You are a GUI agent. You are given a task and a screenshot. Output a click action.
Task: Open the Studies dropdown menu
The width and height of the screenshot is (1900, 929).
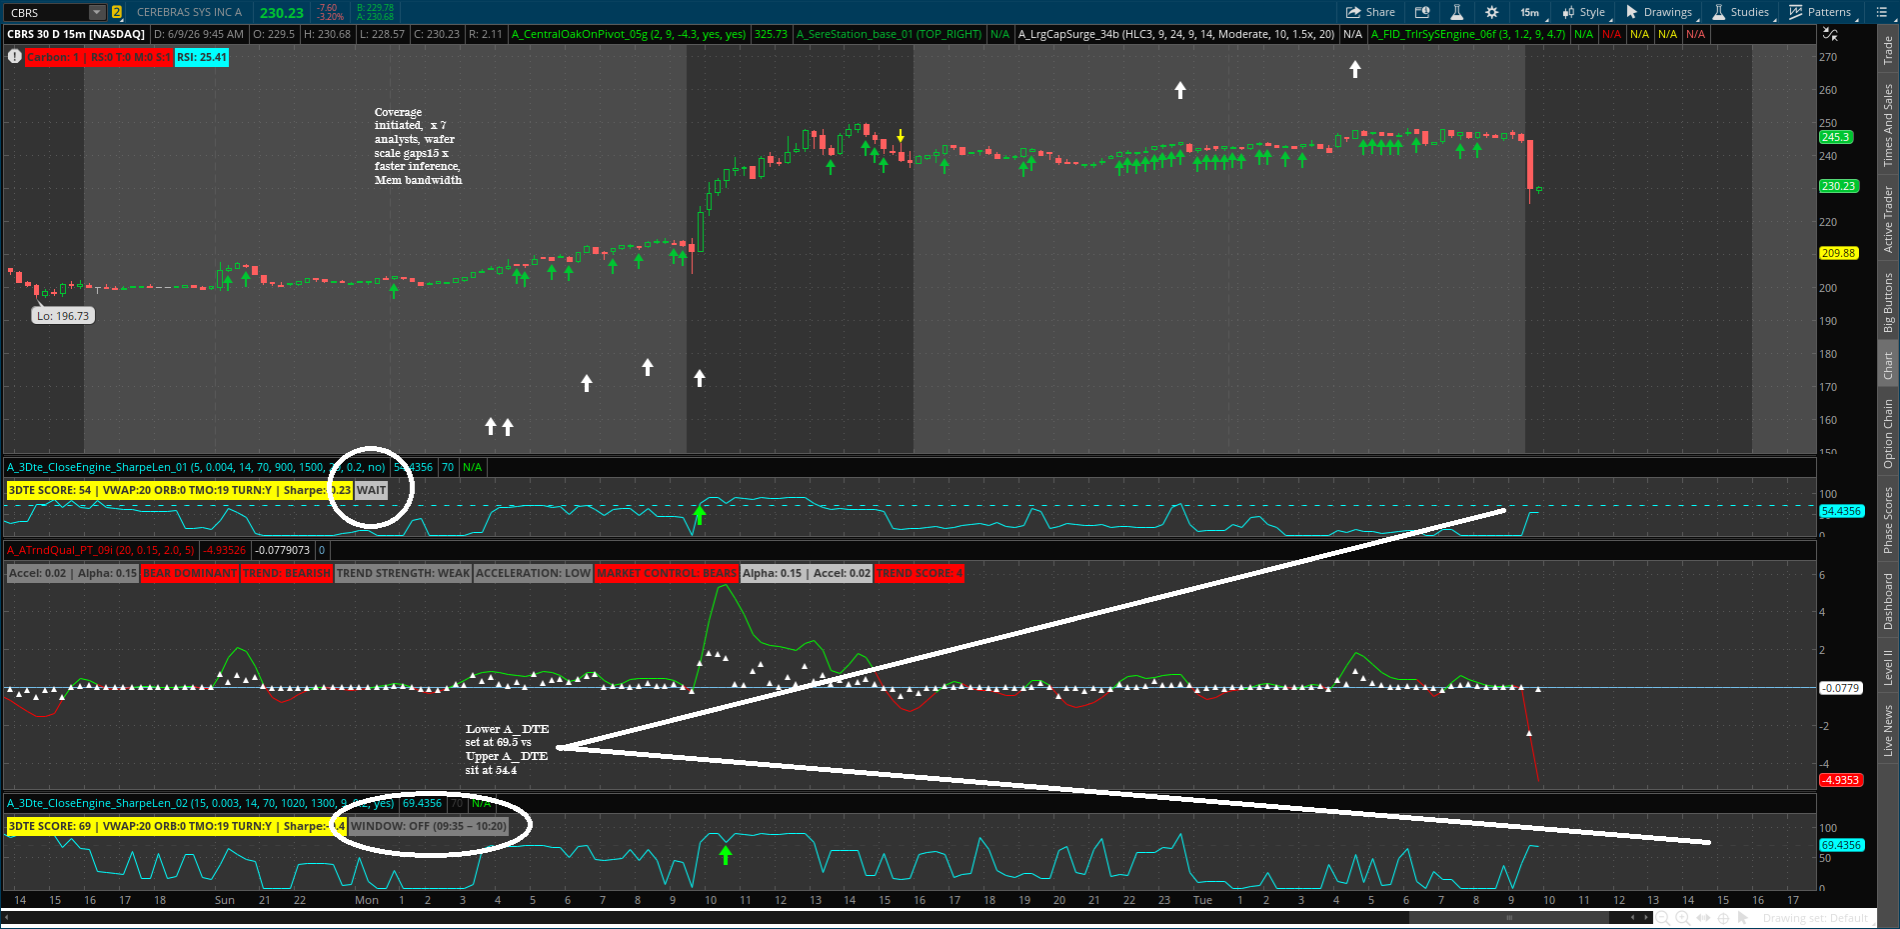[1742, 12]
